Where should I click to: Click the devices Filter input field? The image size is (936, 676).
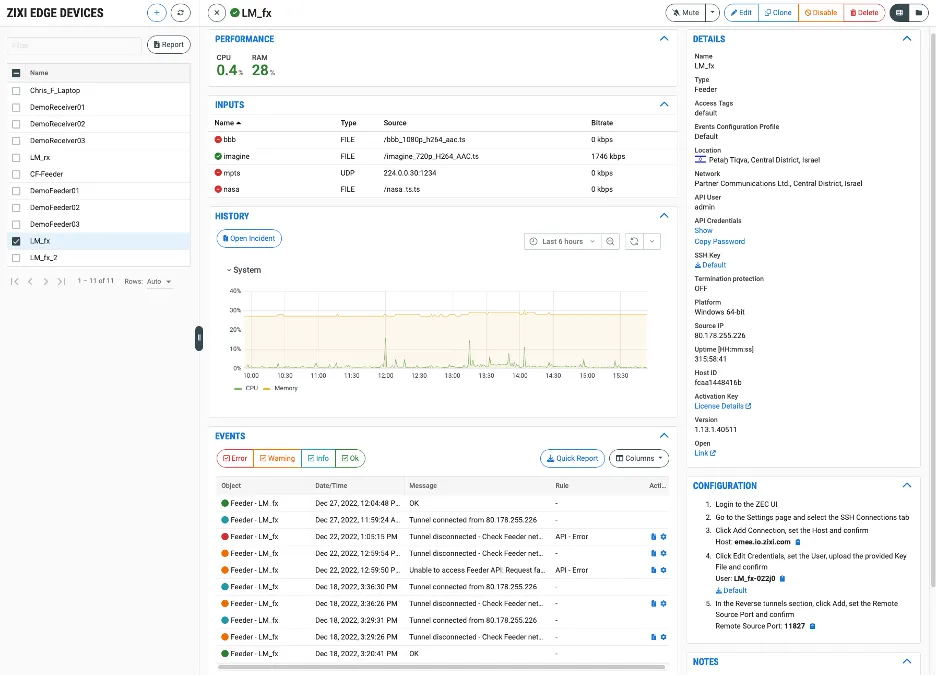coord(74,45)
